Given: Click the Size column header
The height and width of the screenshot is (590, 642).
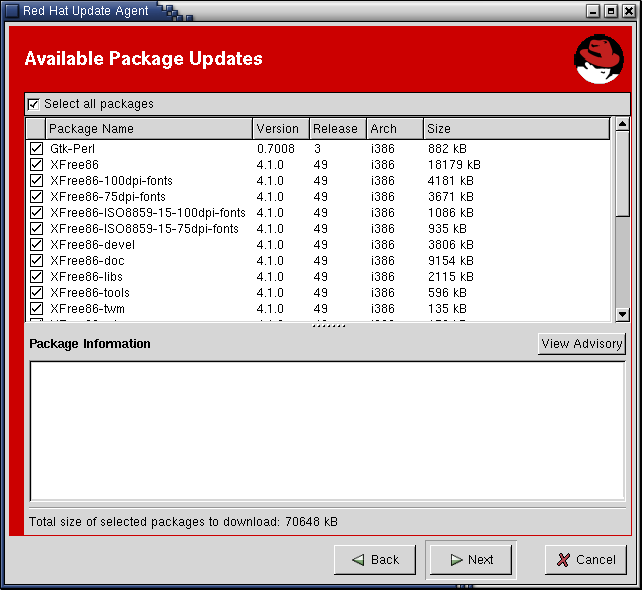Looking at the screenshot, I should pos(516,129).
